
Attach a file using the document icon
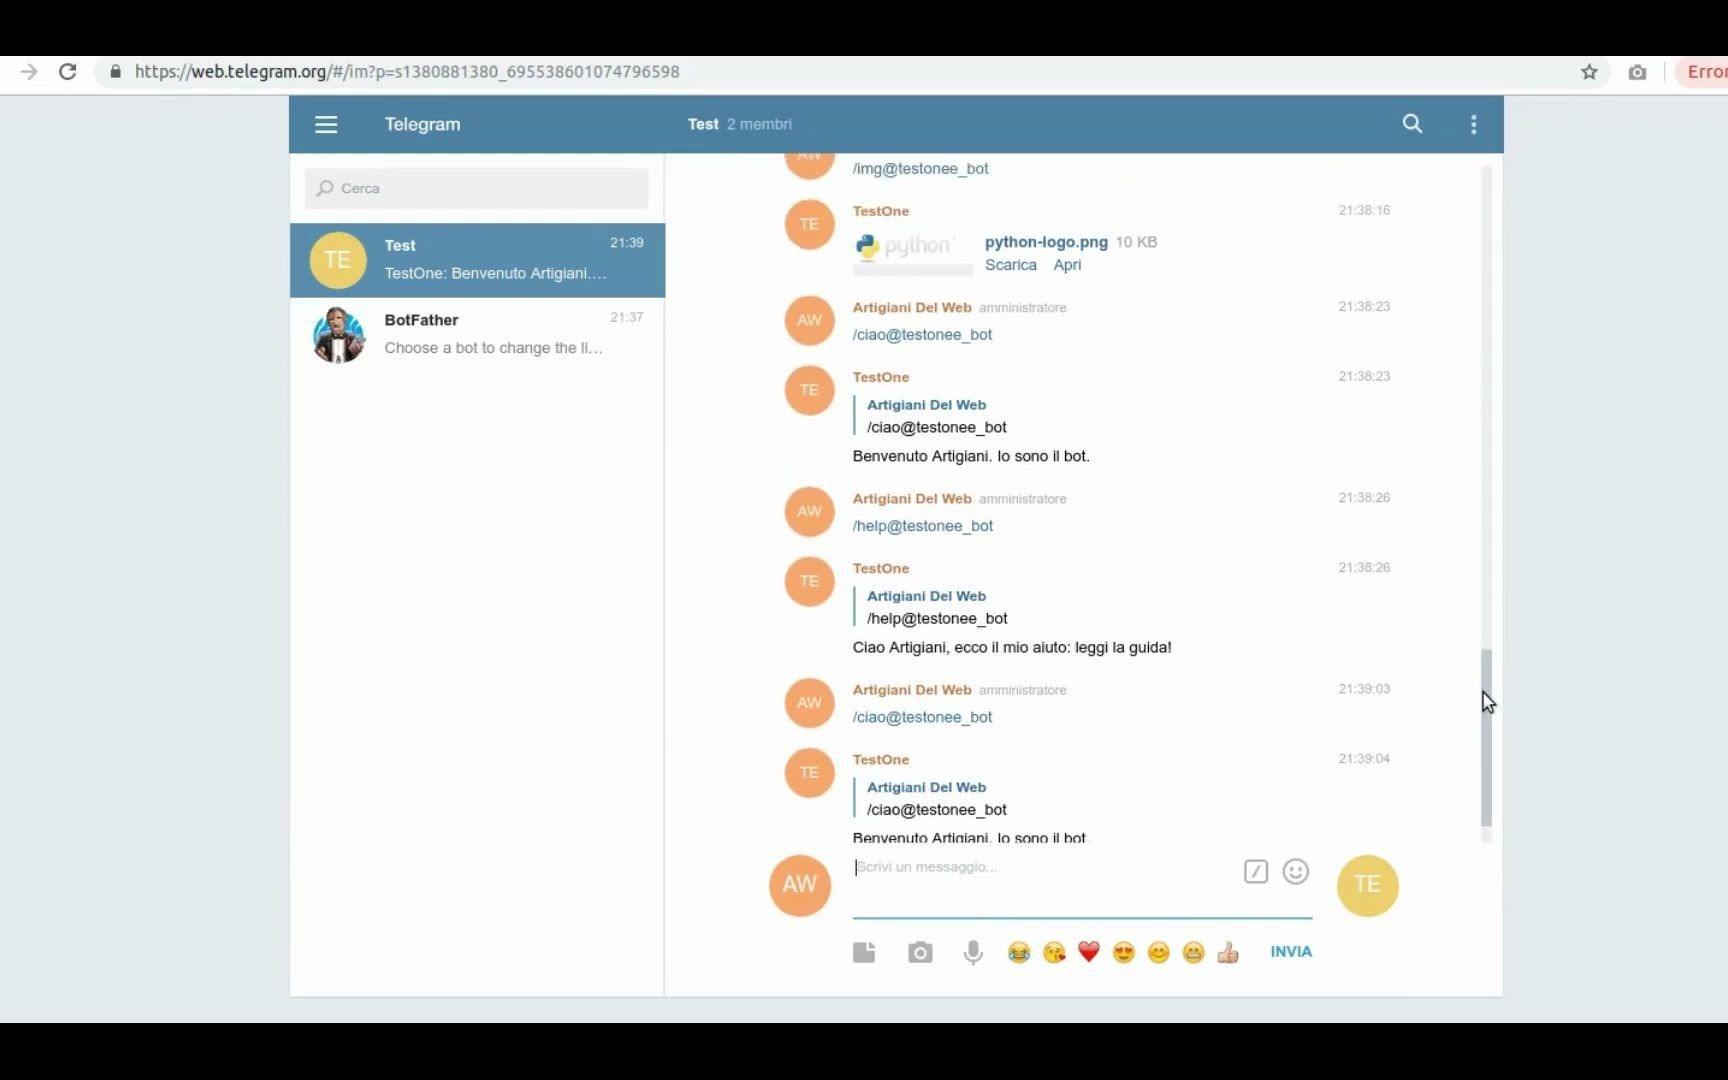tap(864, 952)
